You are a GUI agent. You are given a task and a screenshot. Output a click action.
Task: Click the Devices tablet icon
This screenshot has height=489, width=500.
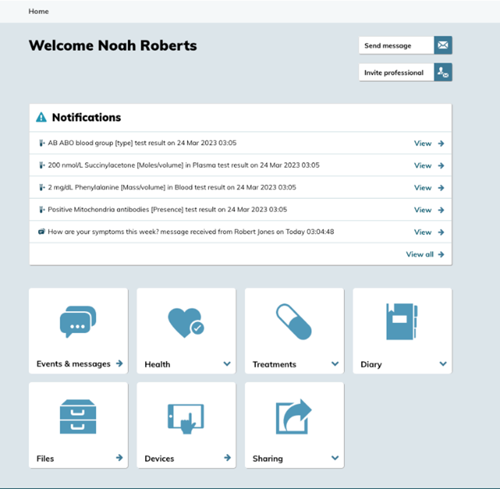pos(186,419)
